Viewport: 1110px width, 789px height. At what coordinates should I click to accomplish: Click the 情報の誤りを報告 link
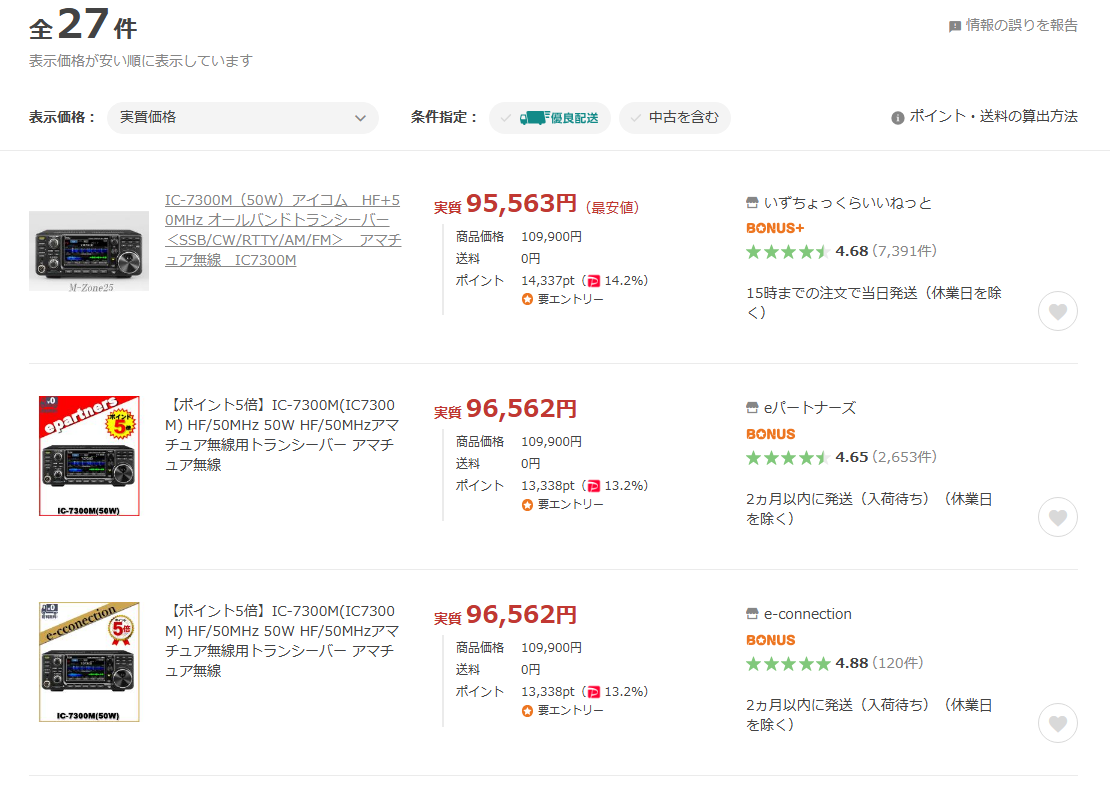1022,25
